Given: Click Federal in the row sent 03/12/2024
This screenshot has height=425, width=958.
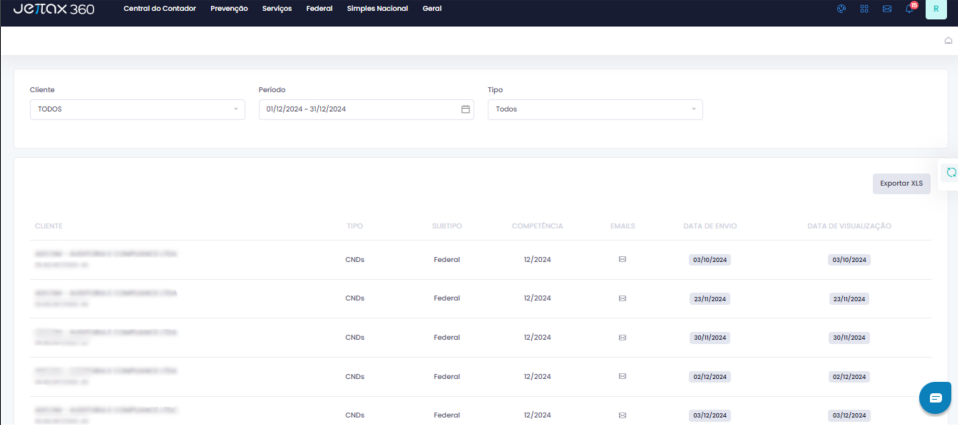Looking at the screenshot, I should pyautogui.click(x=447, y=415).
